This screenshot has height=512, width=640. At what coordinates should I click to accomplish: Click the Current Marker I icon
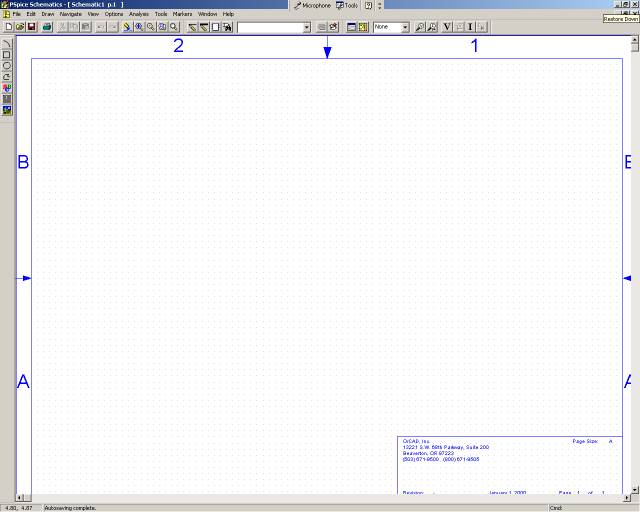pyautogui.click(x=470, y=27)
